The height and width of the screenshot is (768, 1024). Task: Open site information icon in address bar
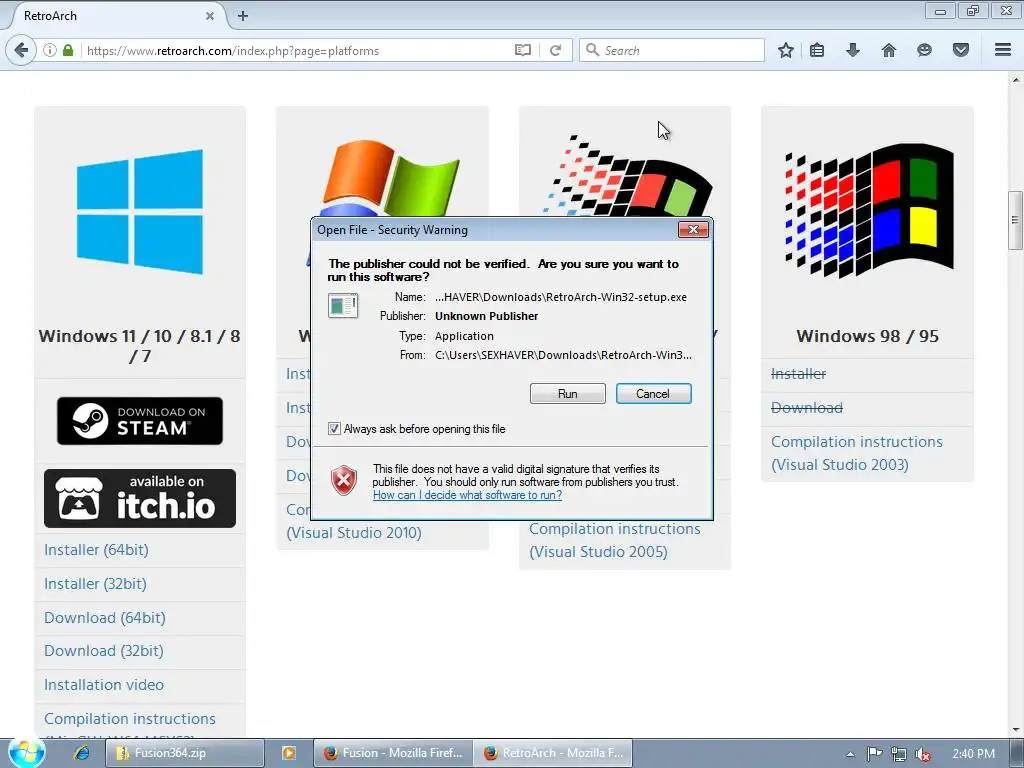pos(50,50)
